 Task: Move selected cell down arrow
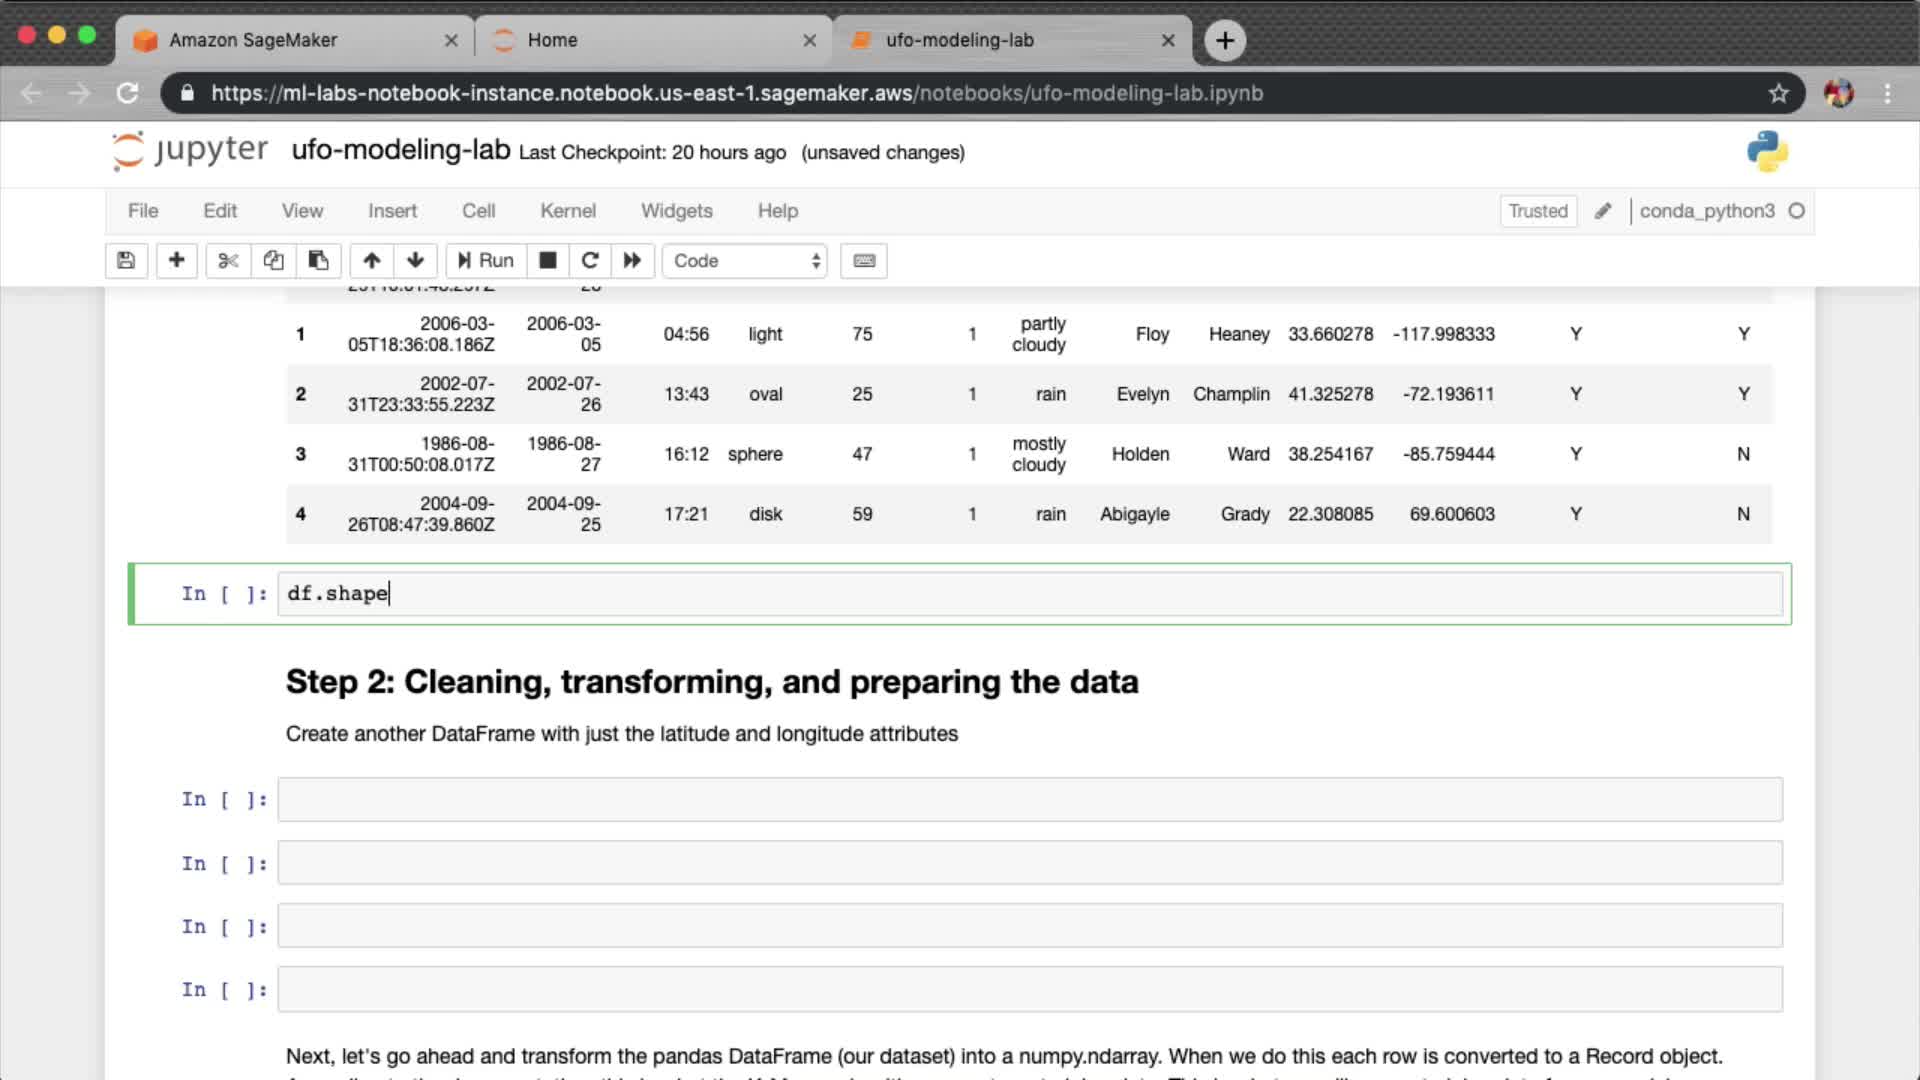415,261
